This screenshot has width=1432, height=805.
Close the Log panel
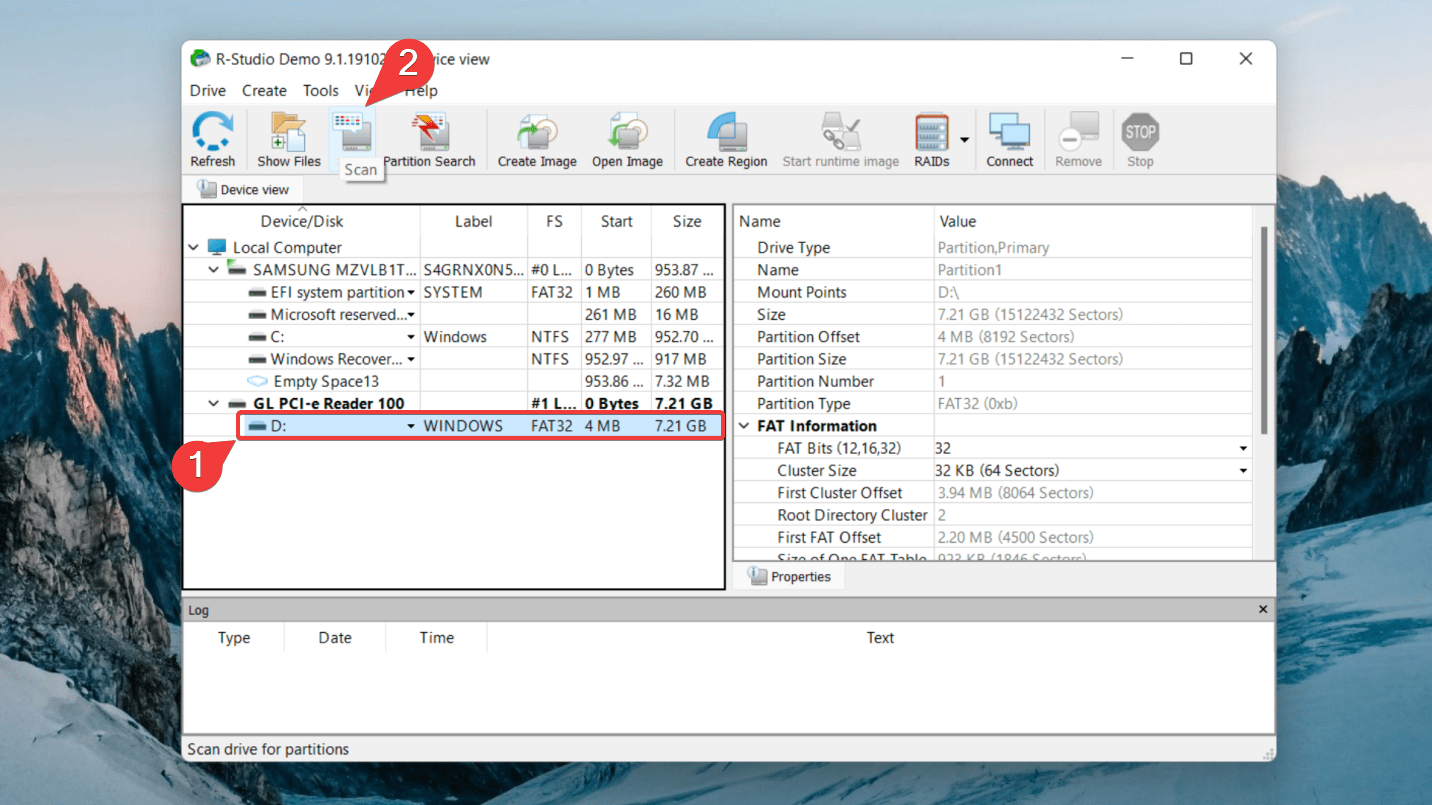1262,609
